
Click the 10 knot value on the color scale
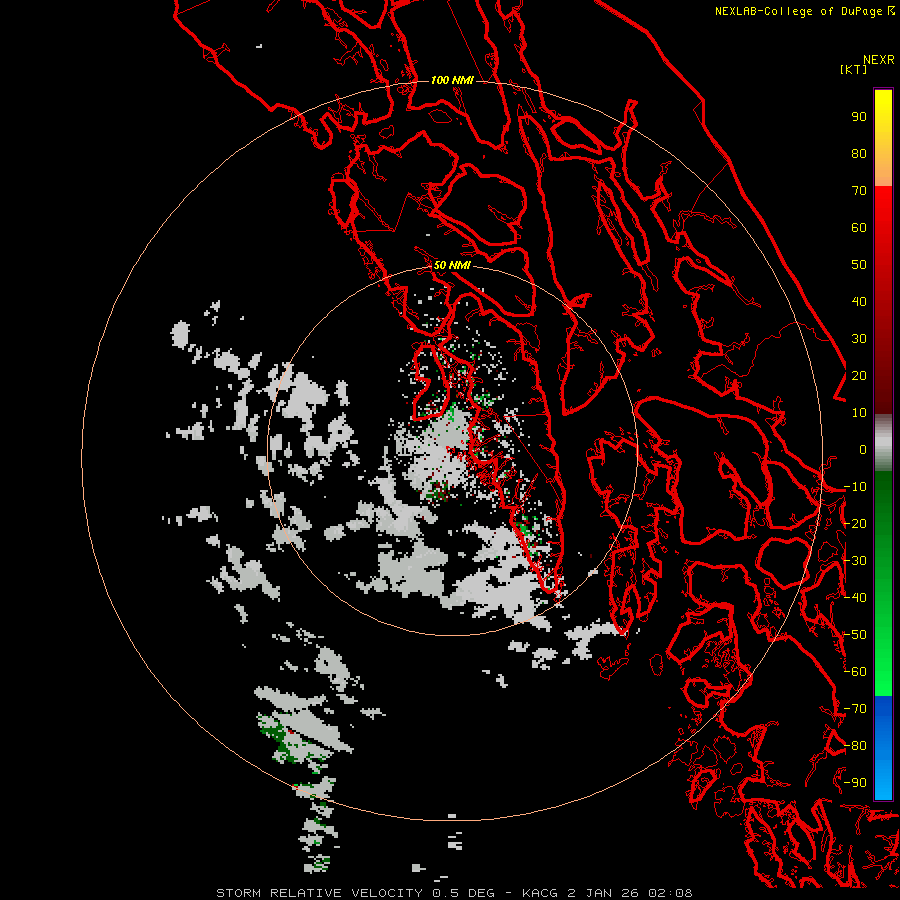(859, 413)
